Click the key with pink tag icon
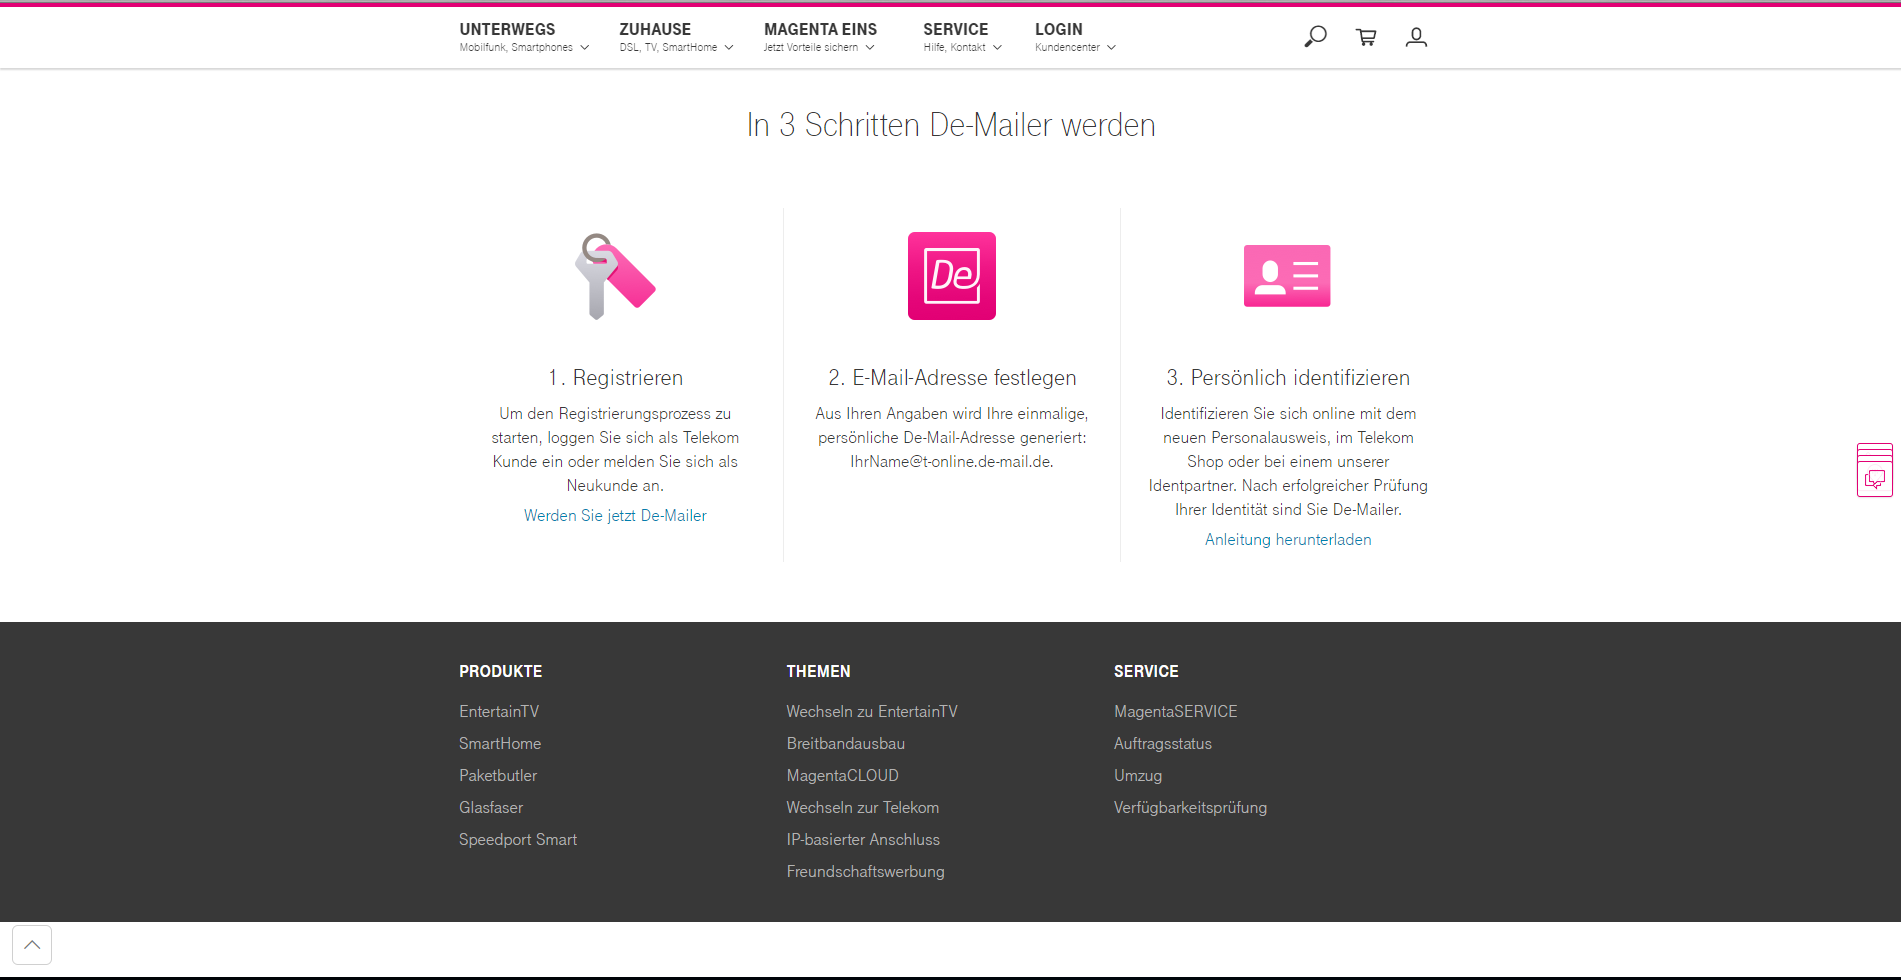This screenshot has height=980, width=1901. click(615, 276)
